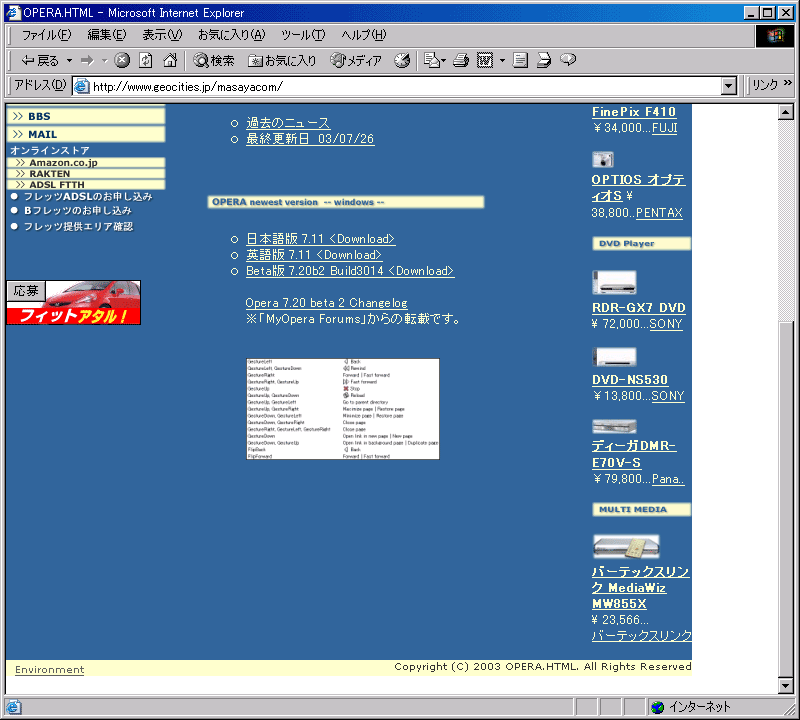This screenshot has height=720, width=800.
Task: Open the メディア media pane
Action: [x=356, y=61]
